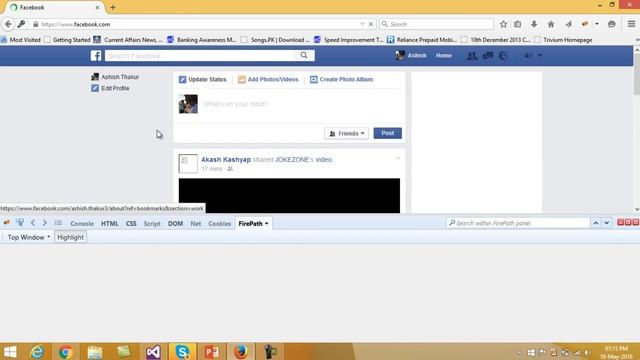Switch to the DOM tab
The image size is (640, 360).
[x=176, y=224]
